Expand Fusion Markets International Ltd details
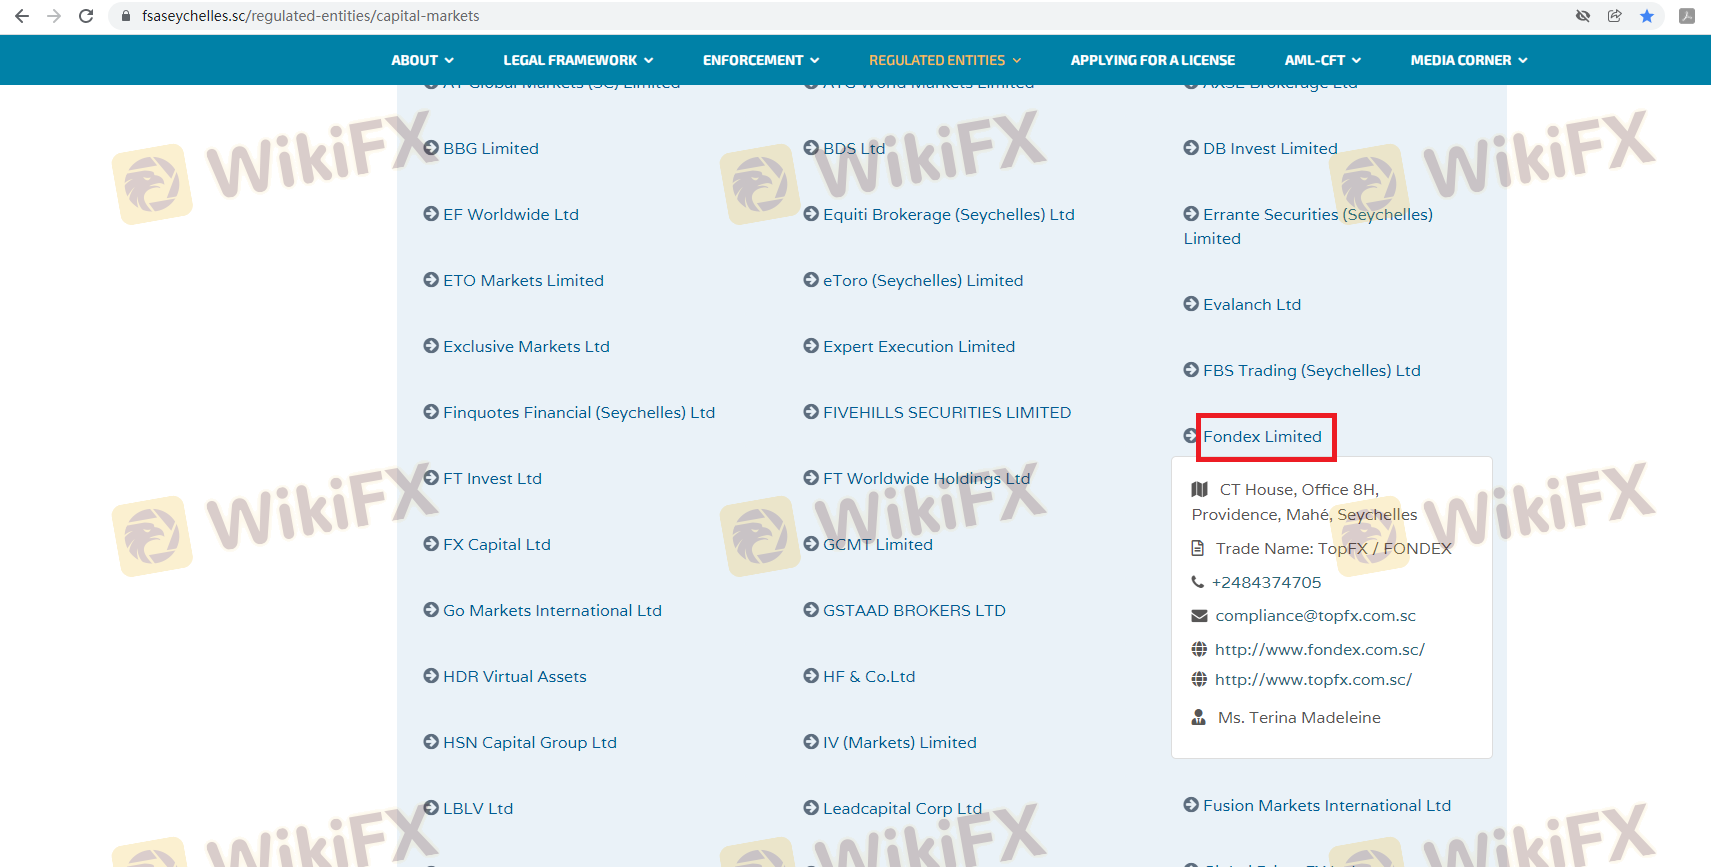Screen dimensions: 1711x867 click(x=1326, y=806)
